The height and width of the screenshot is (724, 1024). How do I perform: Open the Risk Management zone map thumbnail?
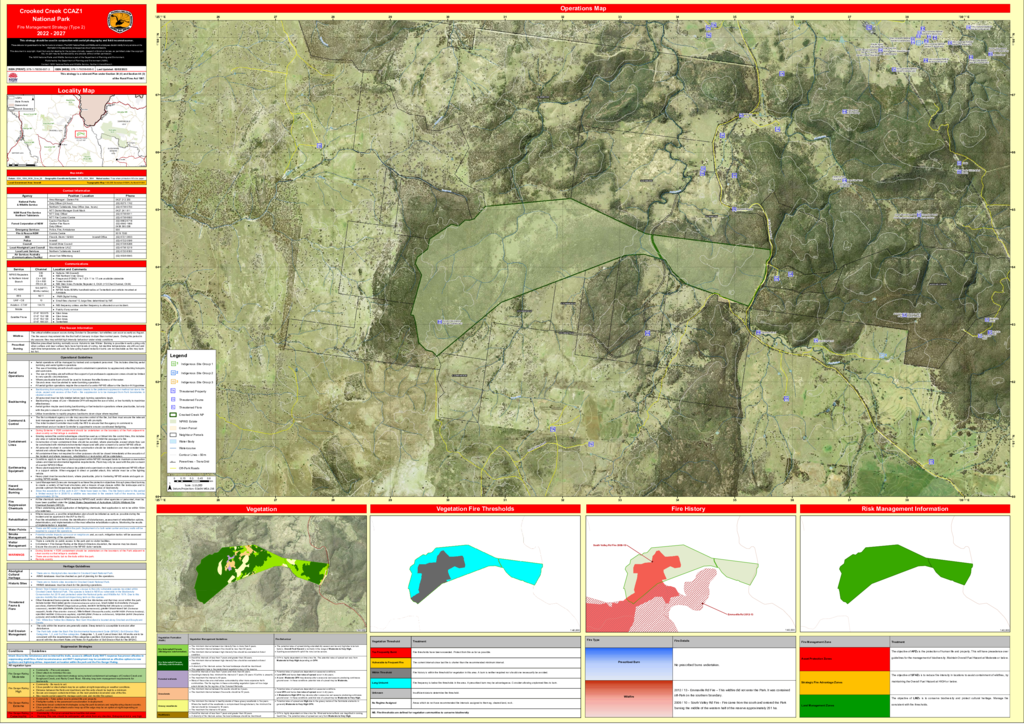point(904,573)
